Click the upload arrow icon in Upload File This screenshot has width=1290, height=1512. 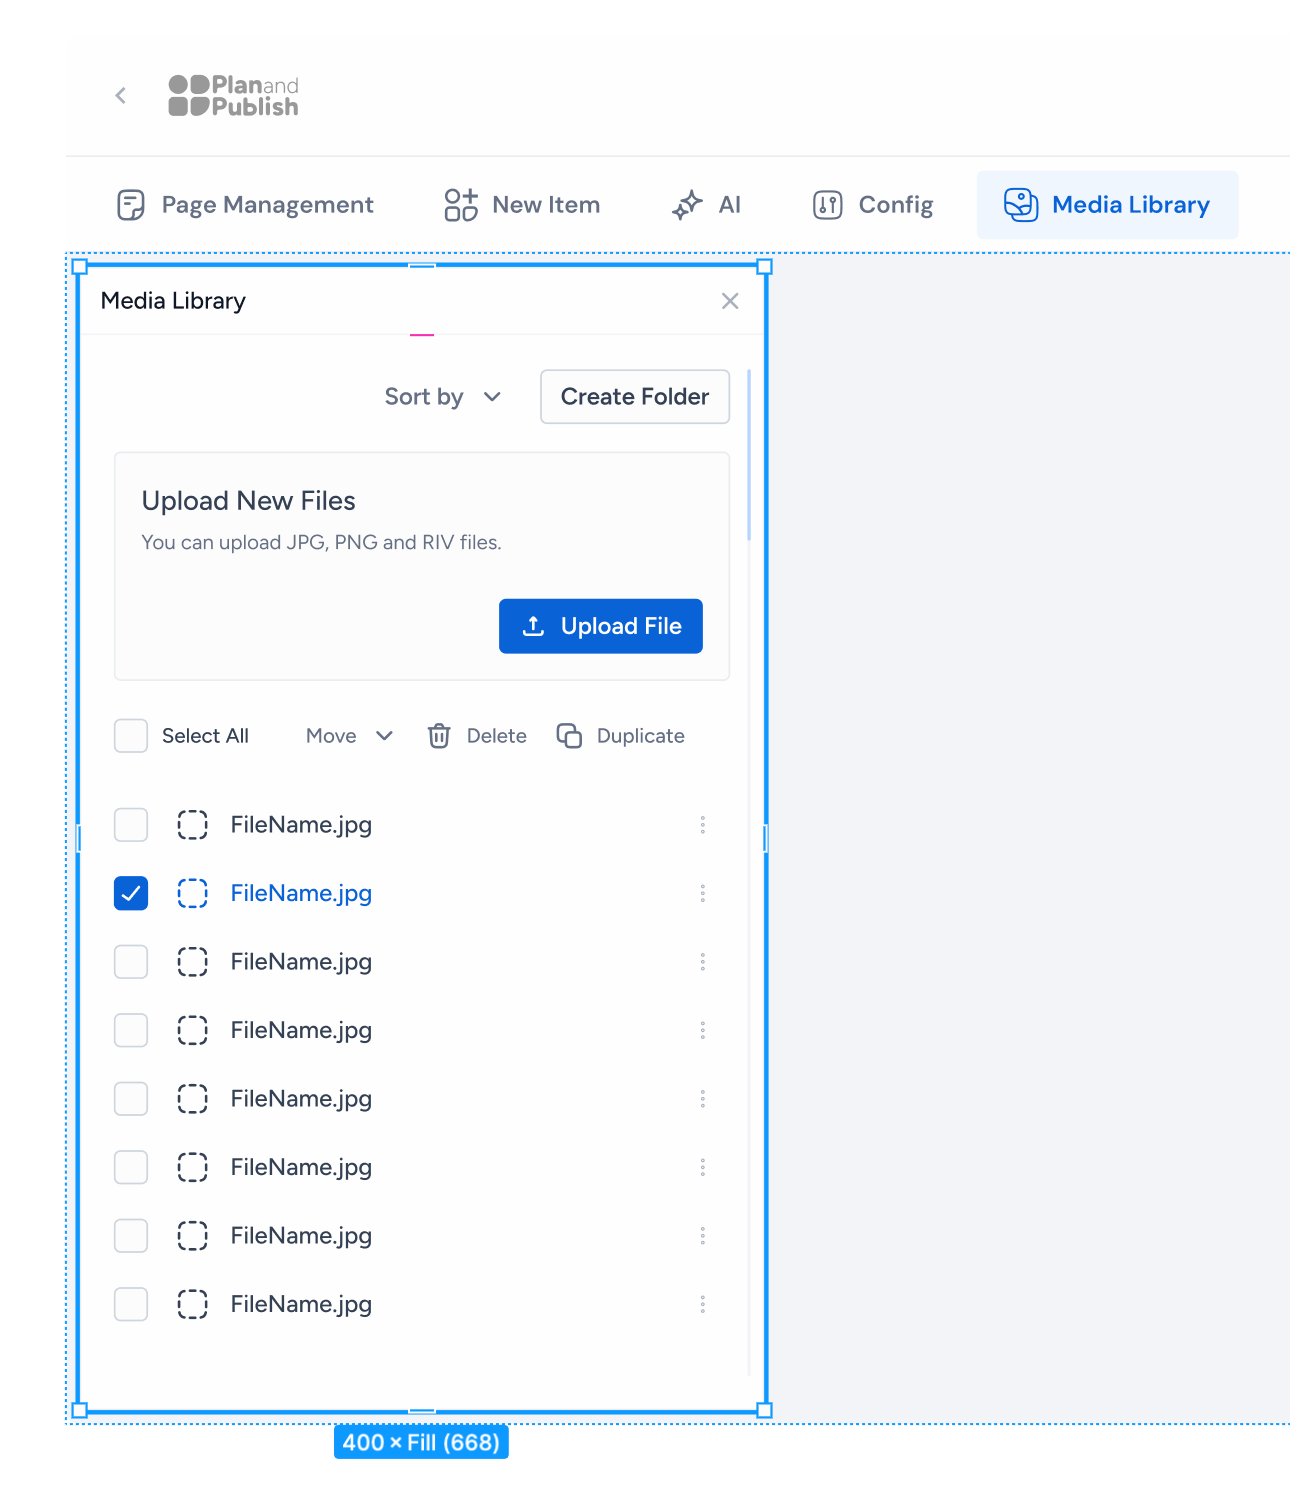point(534,626)
